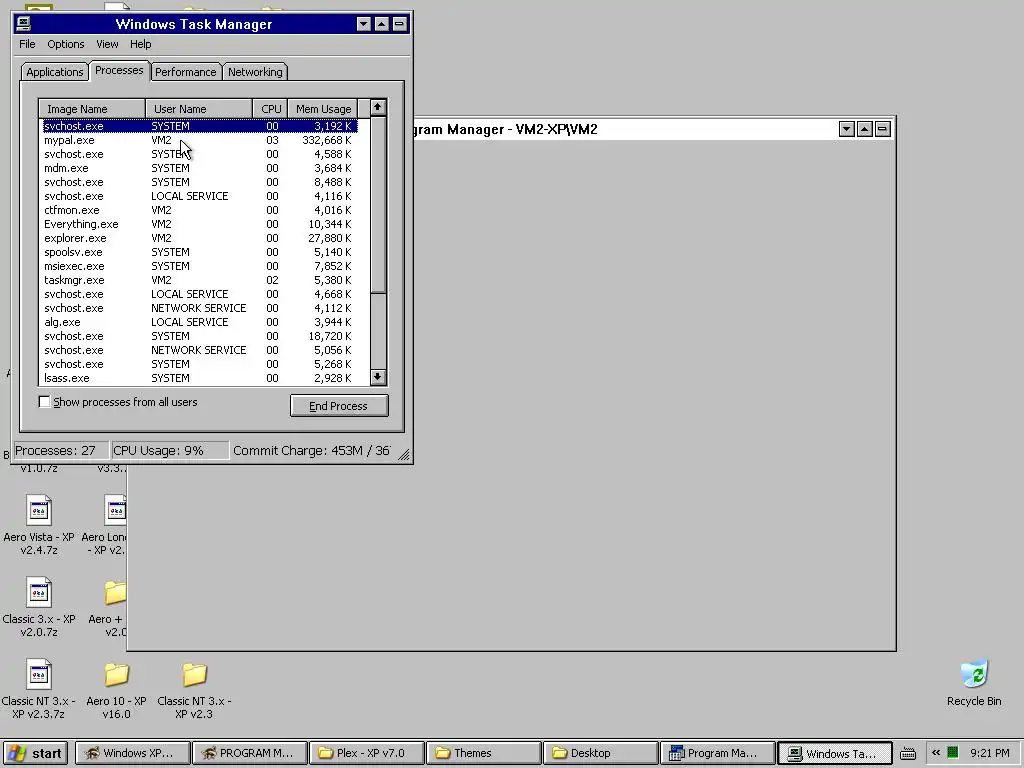Switch to PROGRAM M... taskbar button
This screenshot has width=1024, height=768.
click(249, 753)
